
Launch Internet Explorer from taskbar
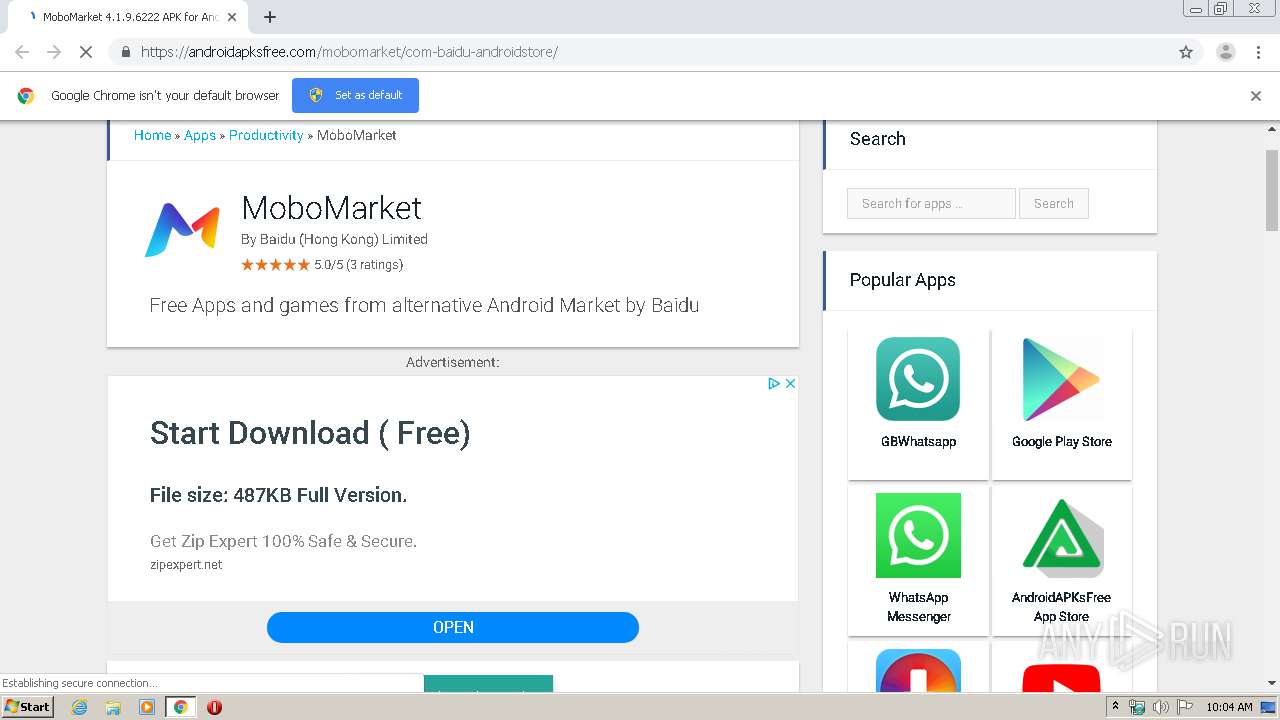[x=80, y=707]
